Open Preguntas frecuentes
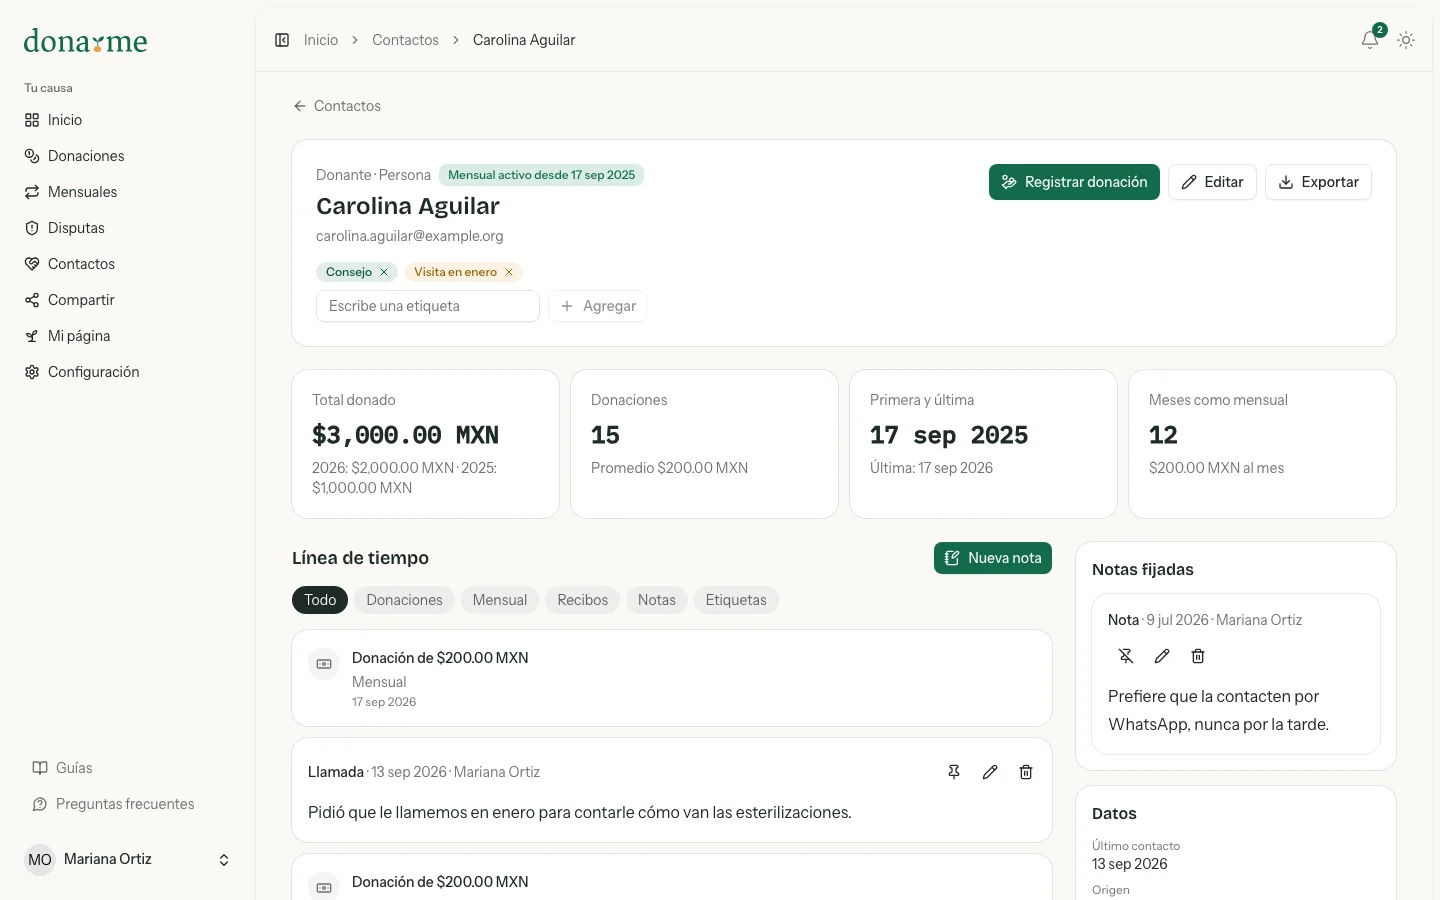This screenshot has height=900, width=1440. (x=113, y=804)
